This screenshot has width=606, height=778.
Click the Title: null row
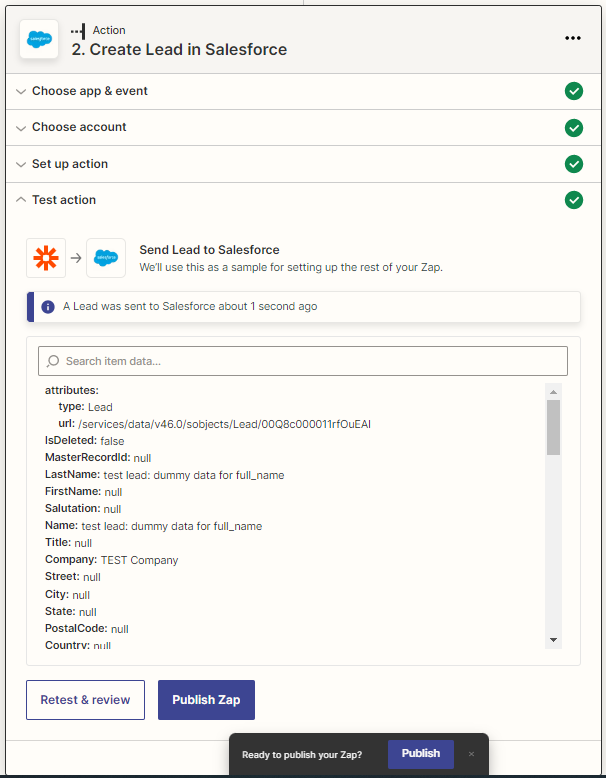coord(68,543)
